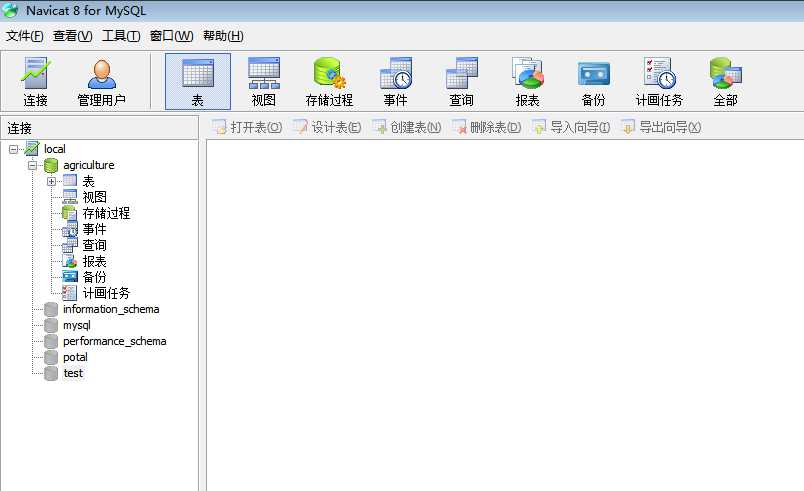Select '备份' label under agriculture
Screen dimensions: 804x491
[x=94, y=277]
